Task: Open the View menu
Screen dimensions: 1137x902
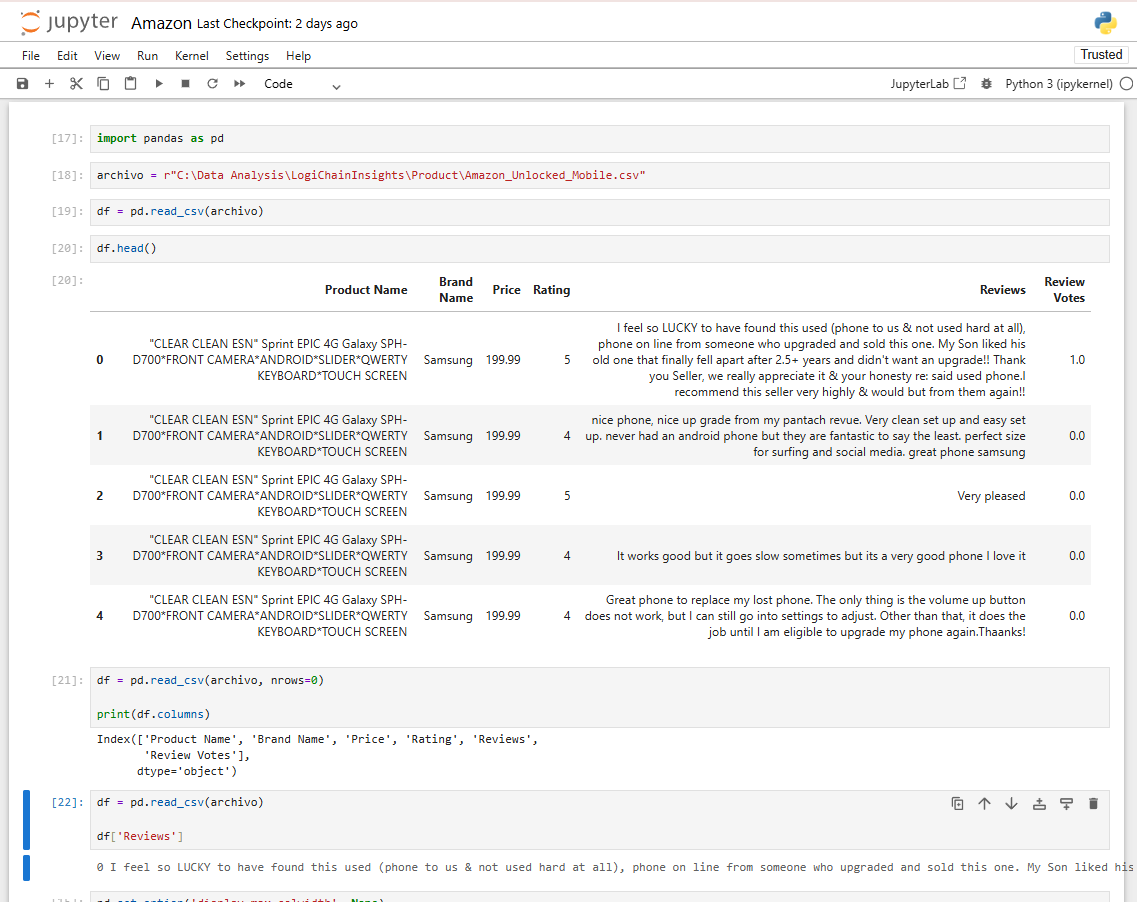Action: tap(107, 56)
